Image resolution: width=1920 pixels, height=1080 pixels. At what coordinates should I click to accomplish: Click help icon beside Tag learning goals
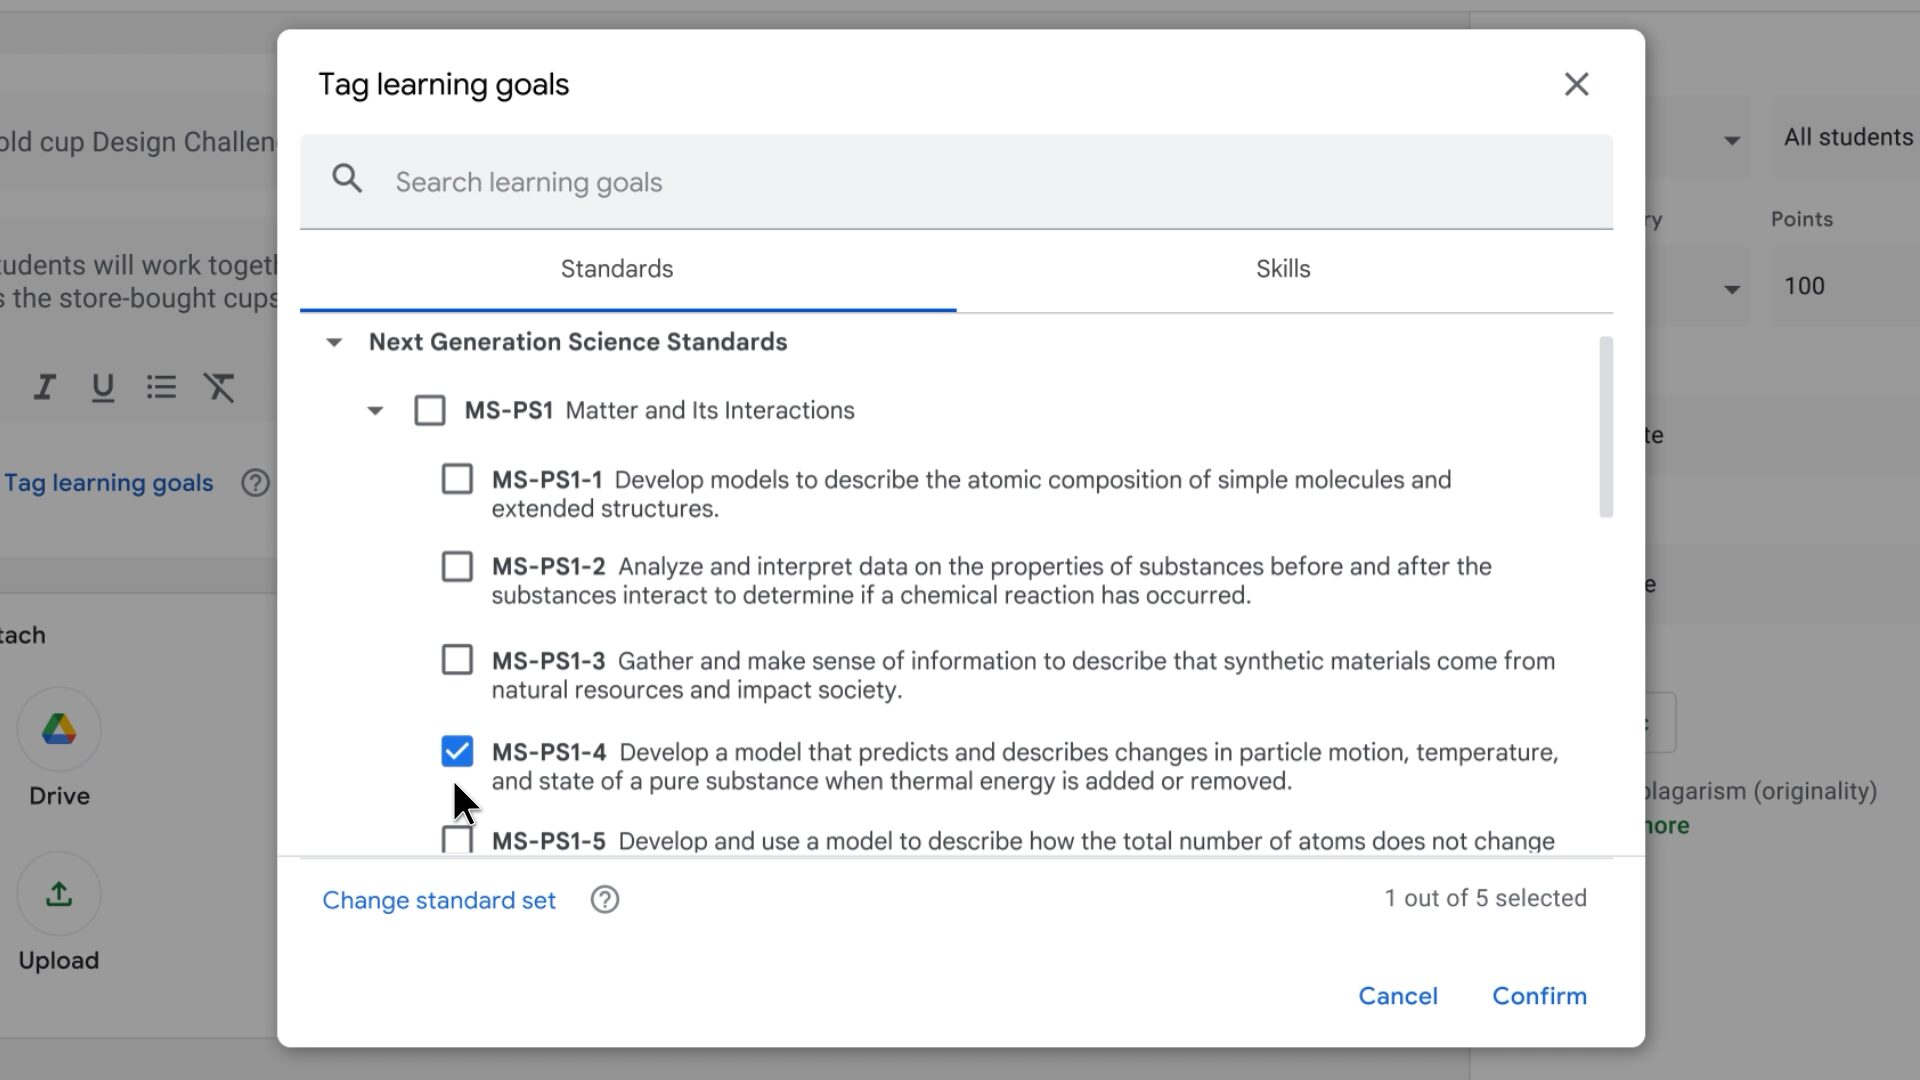[x=255, y=483]
